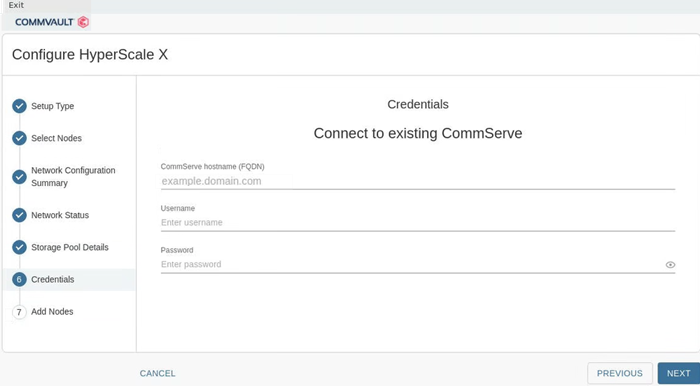The height and width of the screenshot is (386, 700).
Task: Click the Select Nodes checkmark icon
Action: [19, 138]
